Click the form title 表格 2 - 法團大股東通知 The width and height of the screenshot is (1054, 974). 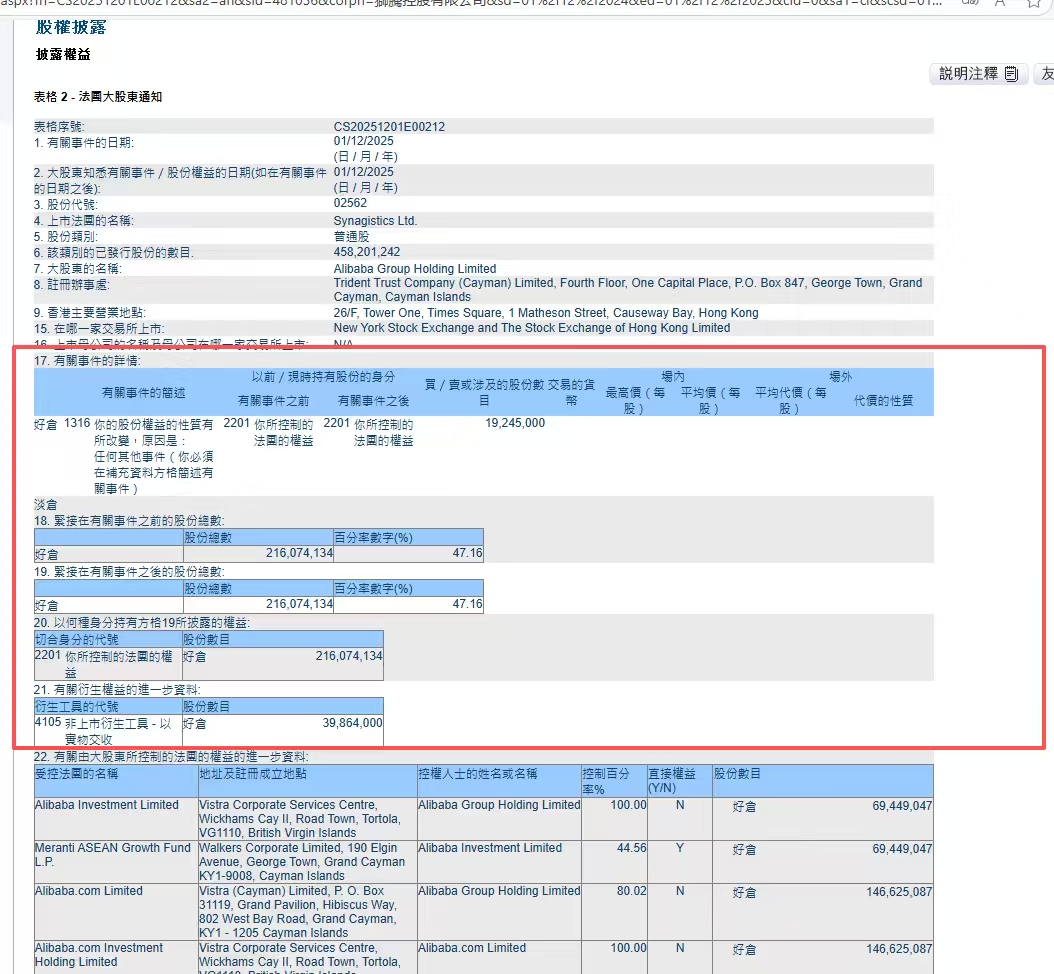pyautogui.click(x=98, y=97)
